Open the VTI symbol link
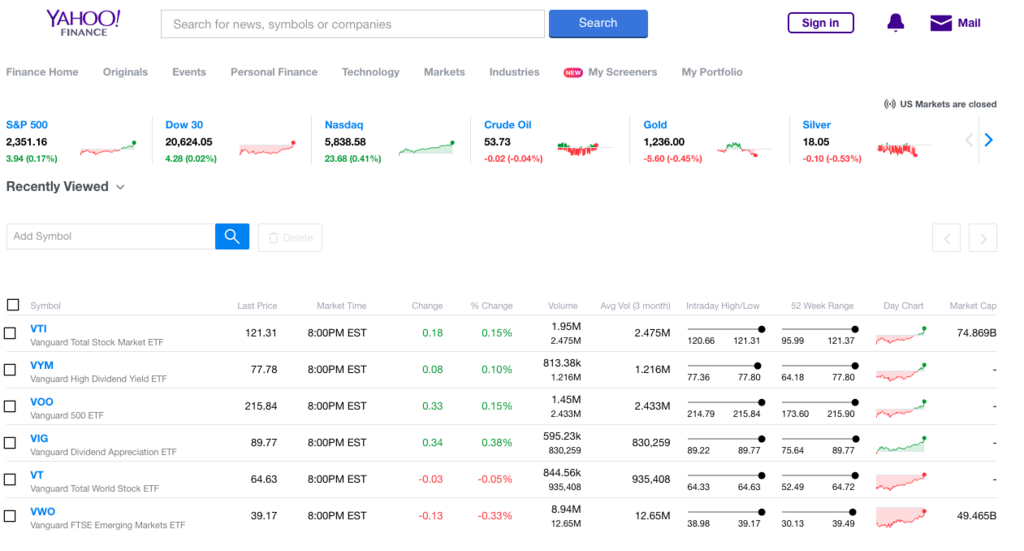Viewport: 1024px width, 551px height. [x=39, y=329]
